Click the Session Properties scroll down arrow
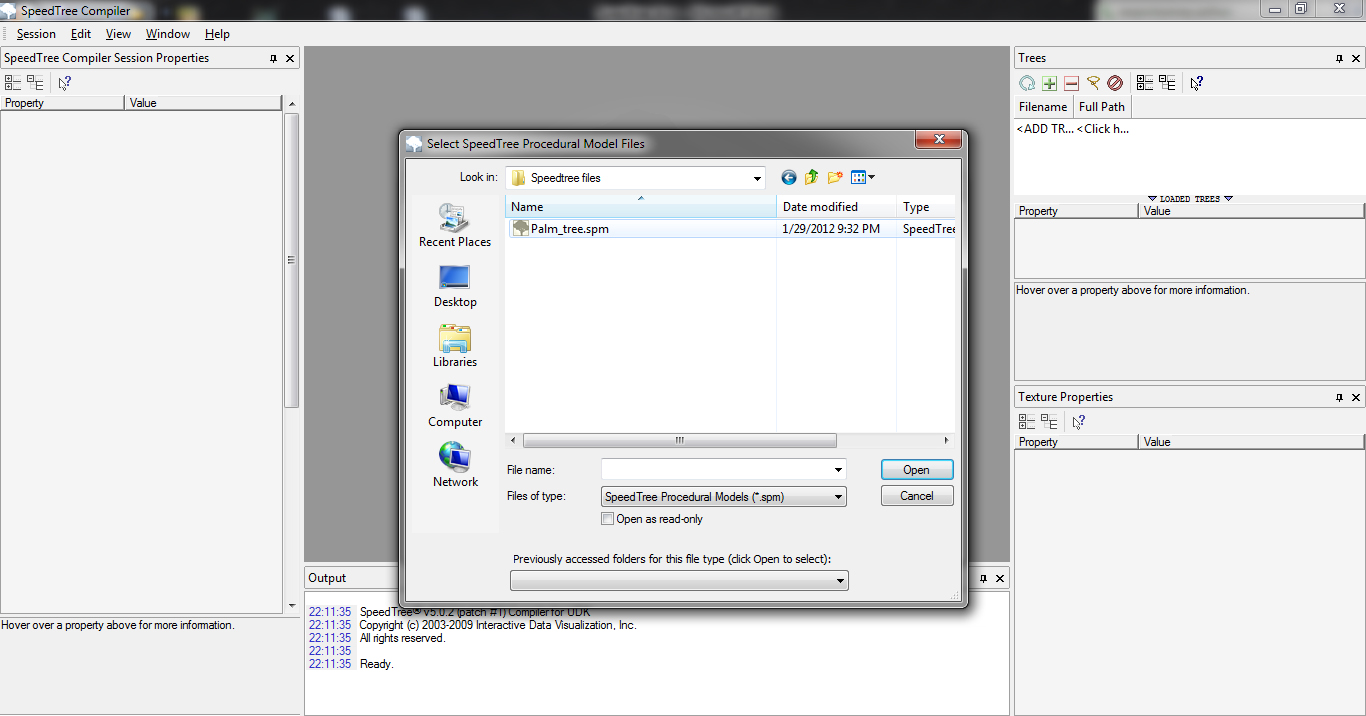The width and height of the screenshot is (1366, 716). [x=292, y=606]
